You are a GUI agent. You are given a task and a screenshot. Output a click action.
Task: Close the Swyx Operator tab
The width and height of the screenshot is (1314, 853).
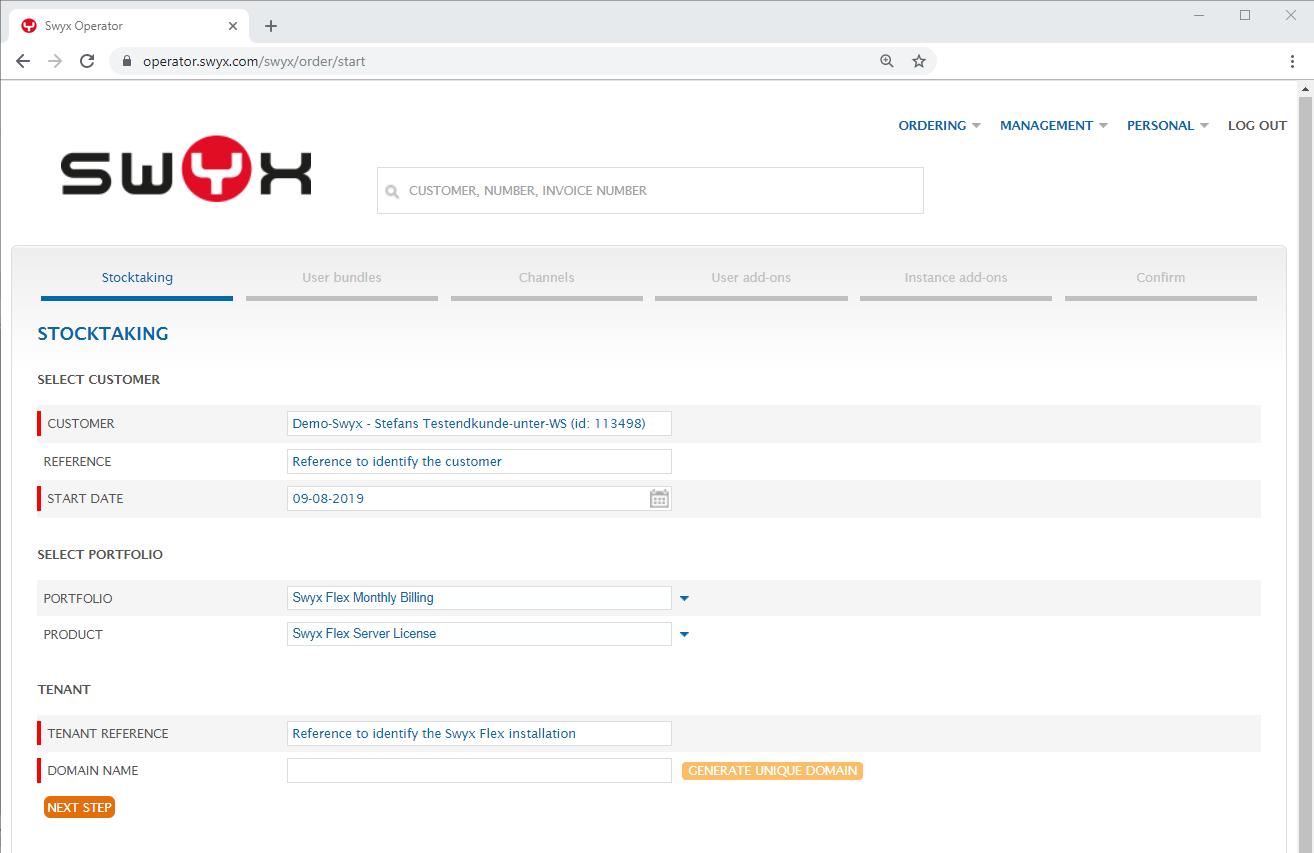[x=233, y=26]
